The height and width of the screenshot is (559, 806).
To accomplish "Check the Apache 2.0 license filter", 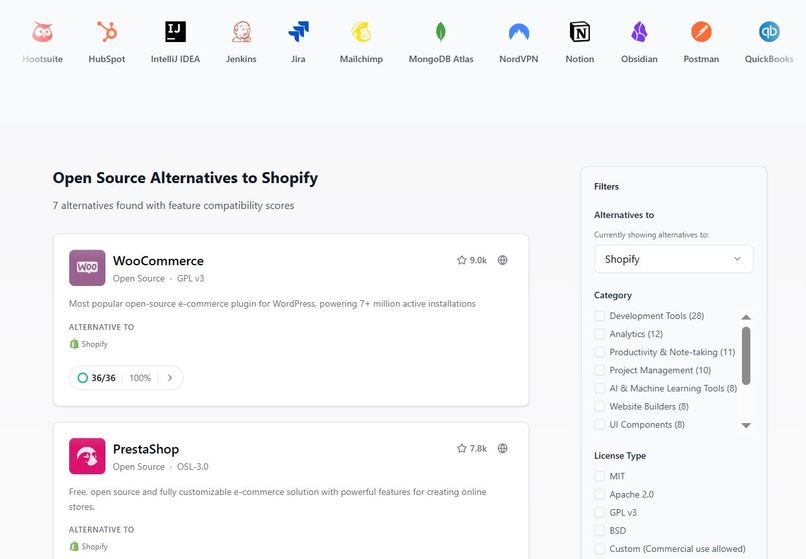I will 599,494.
